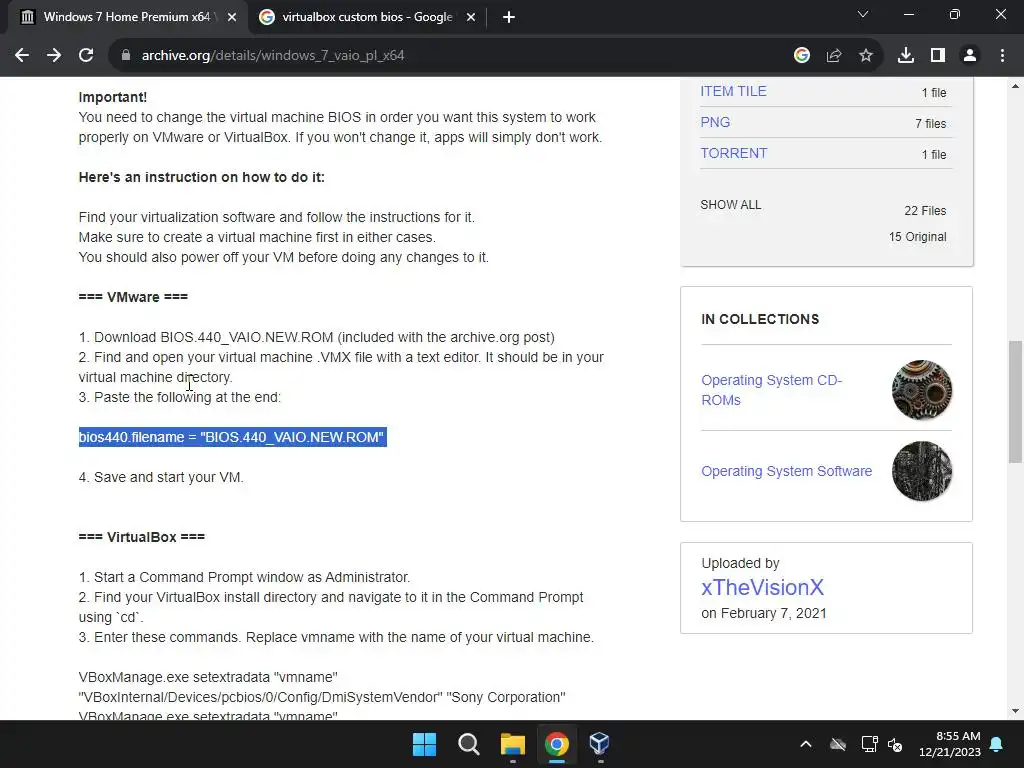Image resolution: width=1024 pixels, height=768 pixels.
Task: Click the muted volume tray icon
Action: [x=895, y=744]
